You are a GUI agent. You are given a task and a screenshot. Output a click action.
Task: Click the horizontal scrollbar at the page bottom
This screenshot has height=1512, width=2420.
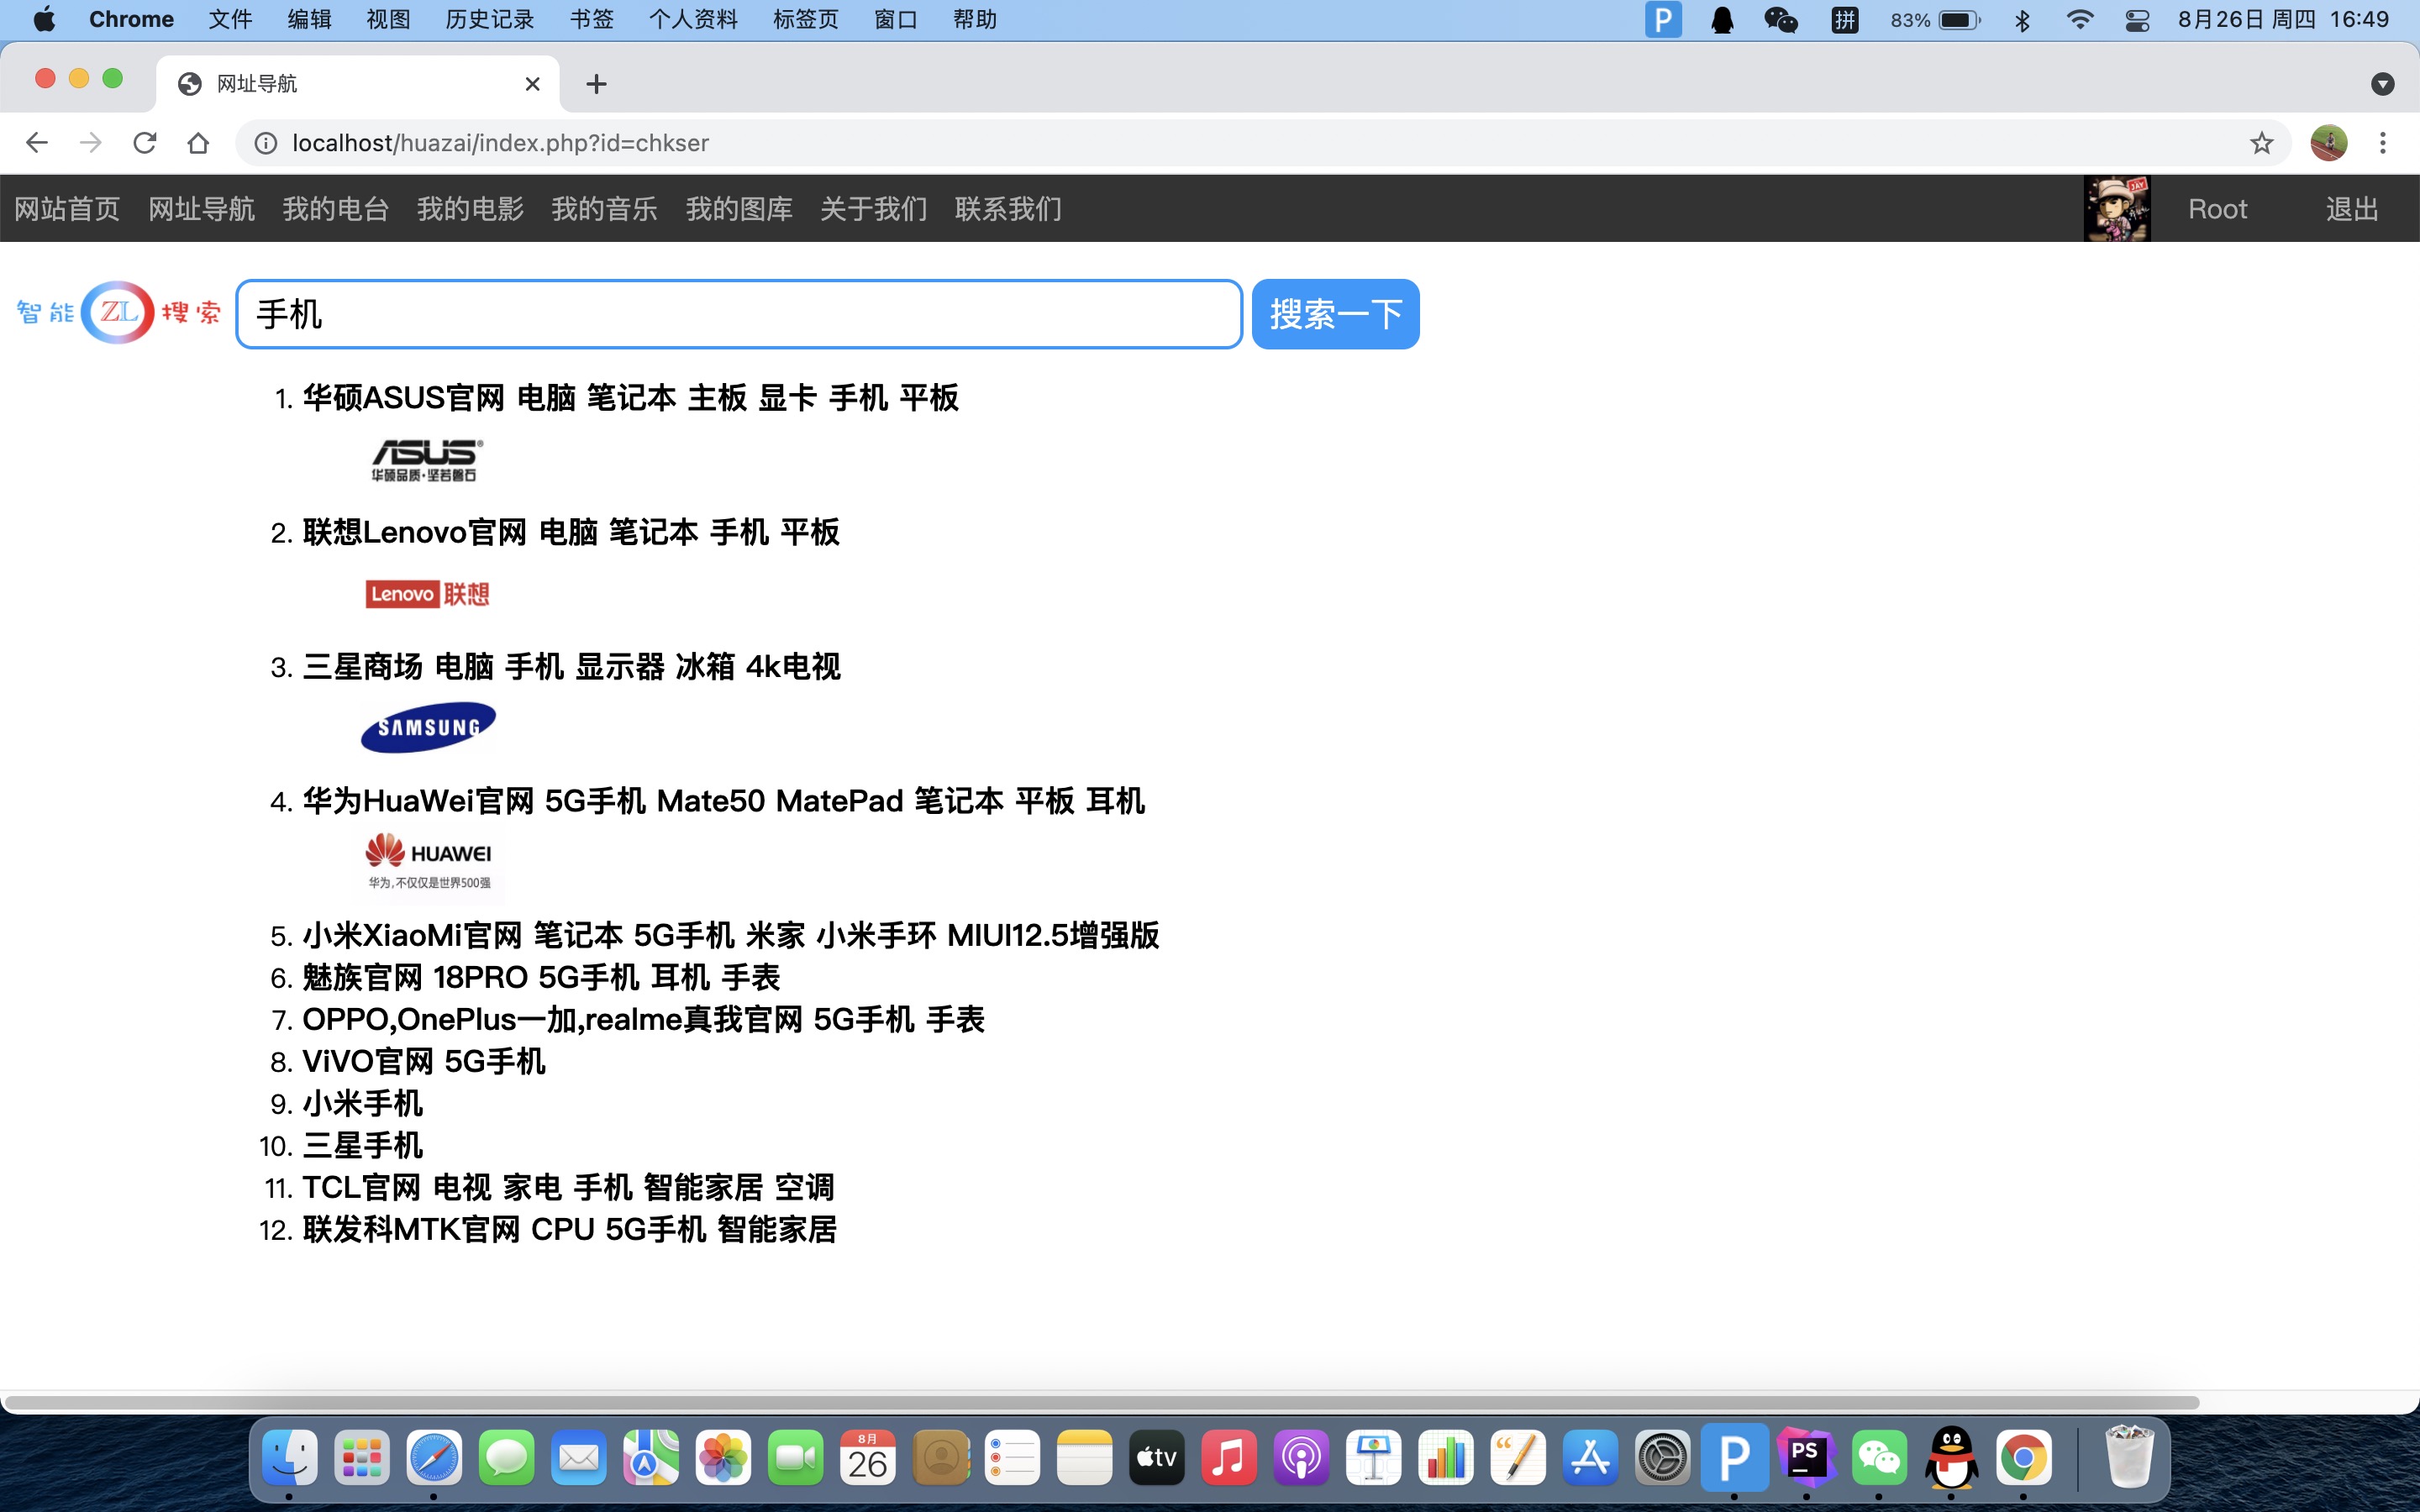[x=1100, y=1402]
